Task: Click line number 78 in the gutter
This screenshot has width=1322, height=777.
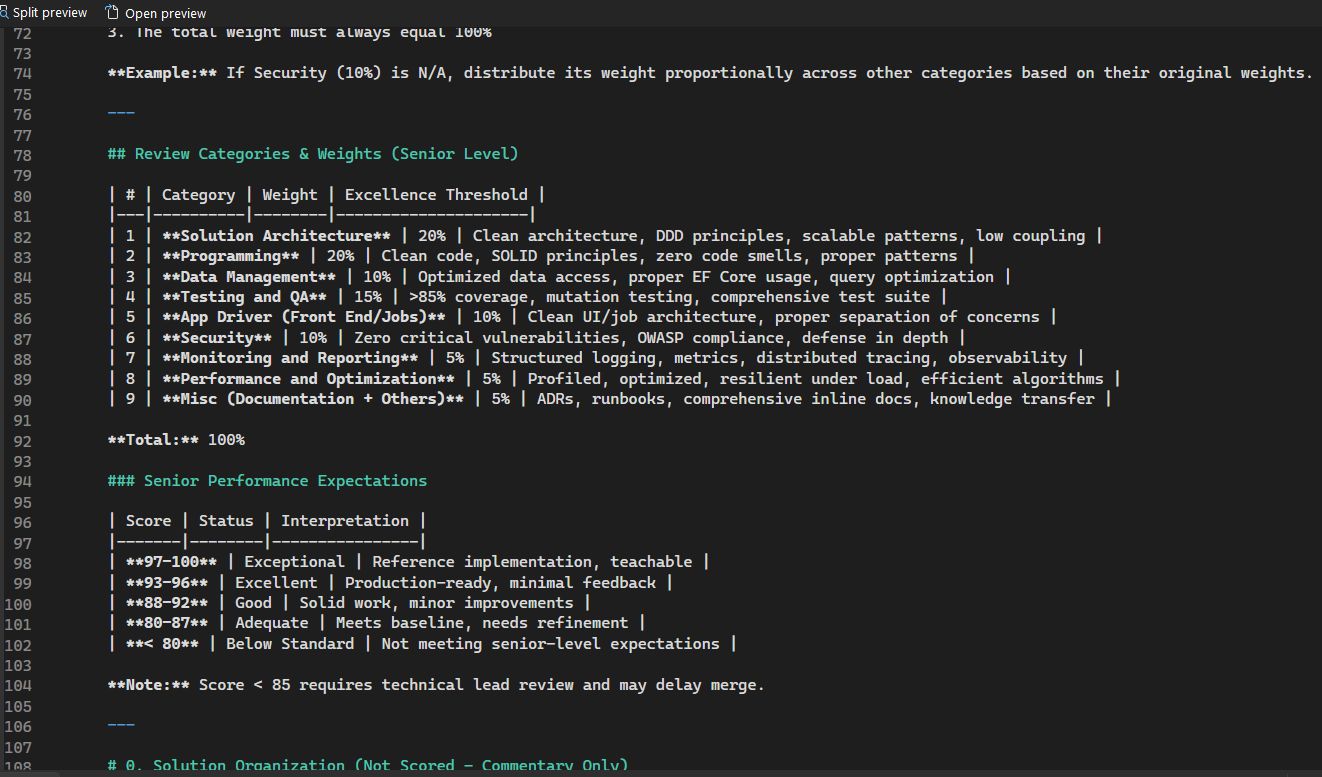Action: point(22,155)
